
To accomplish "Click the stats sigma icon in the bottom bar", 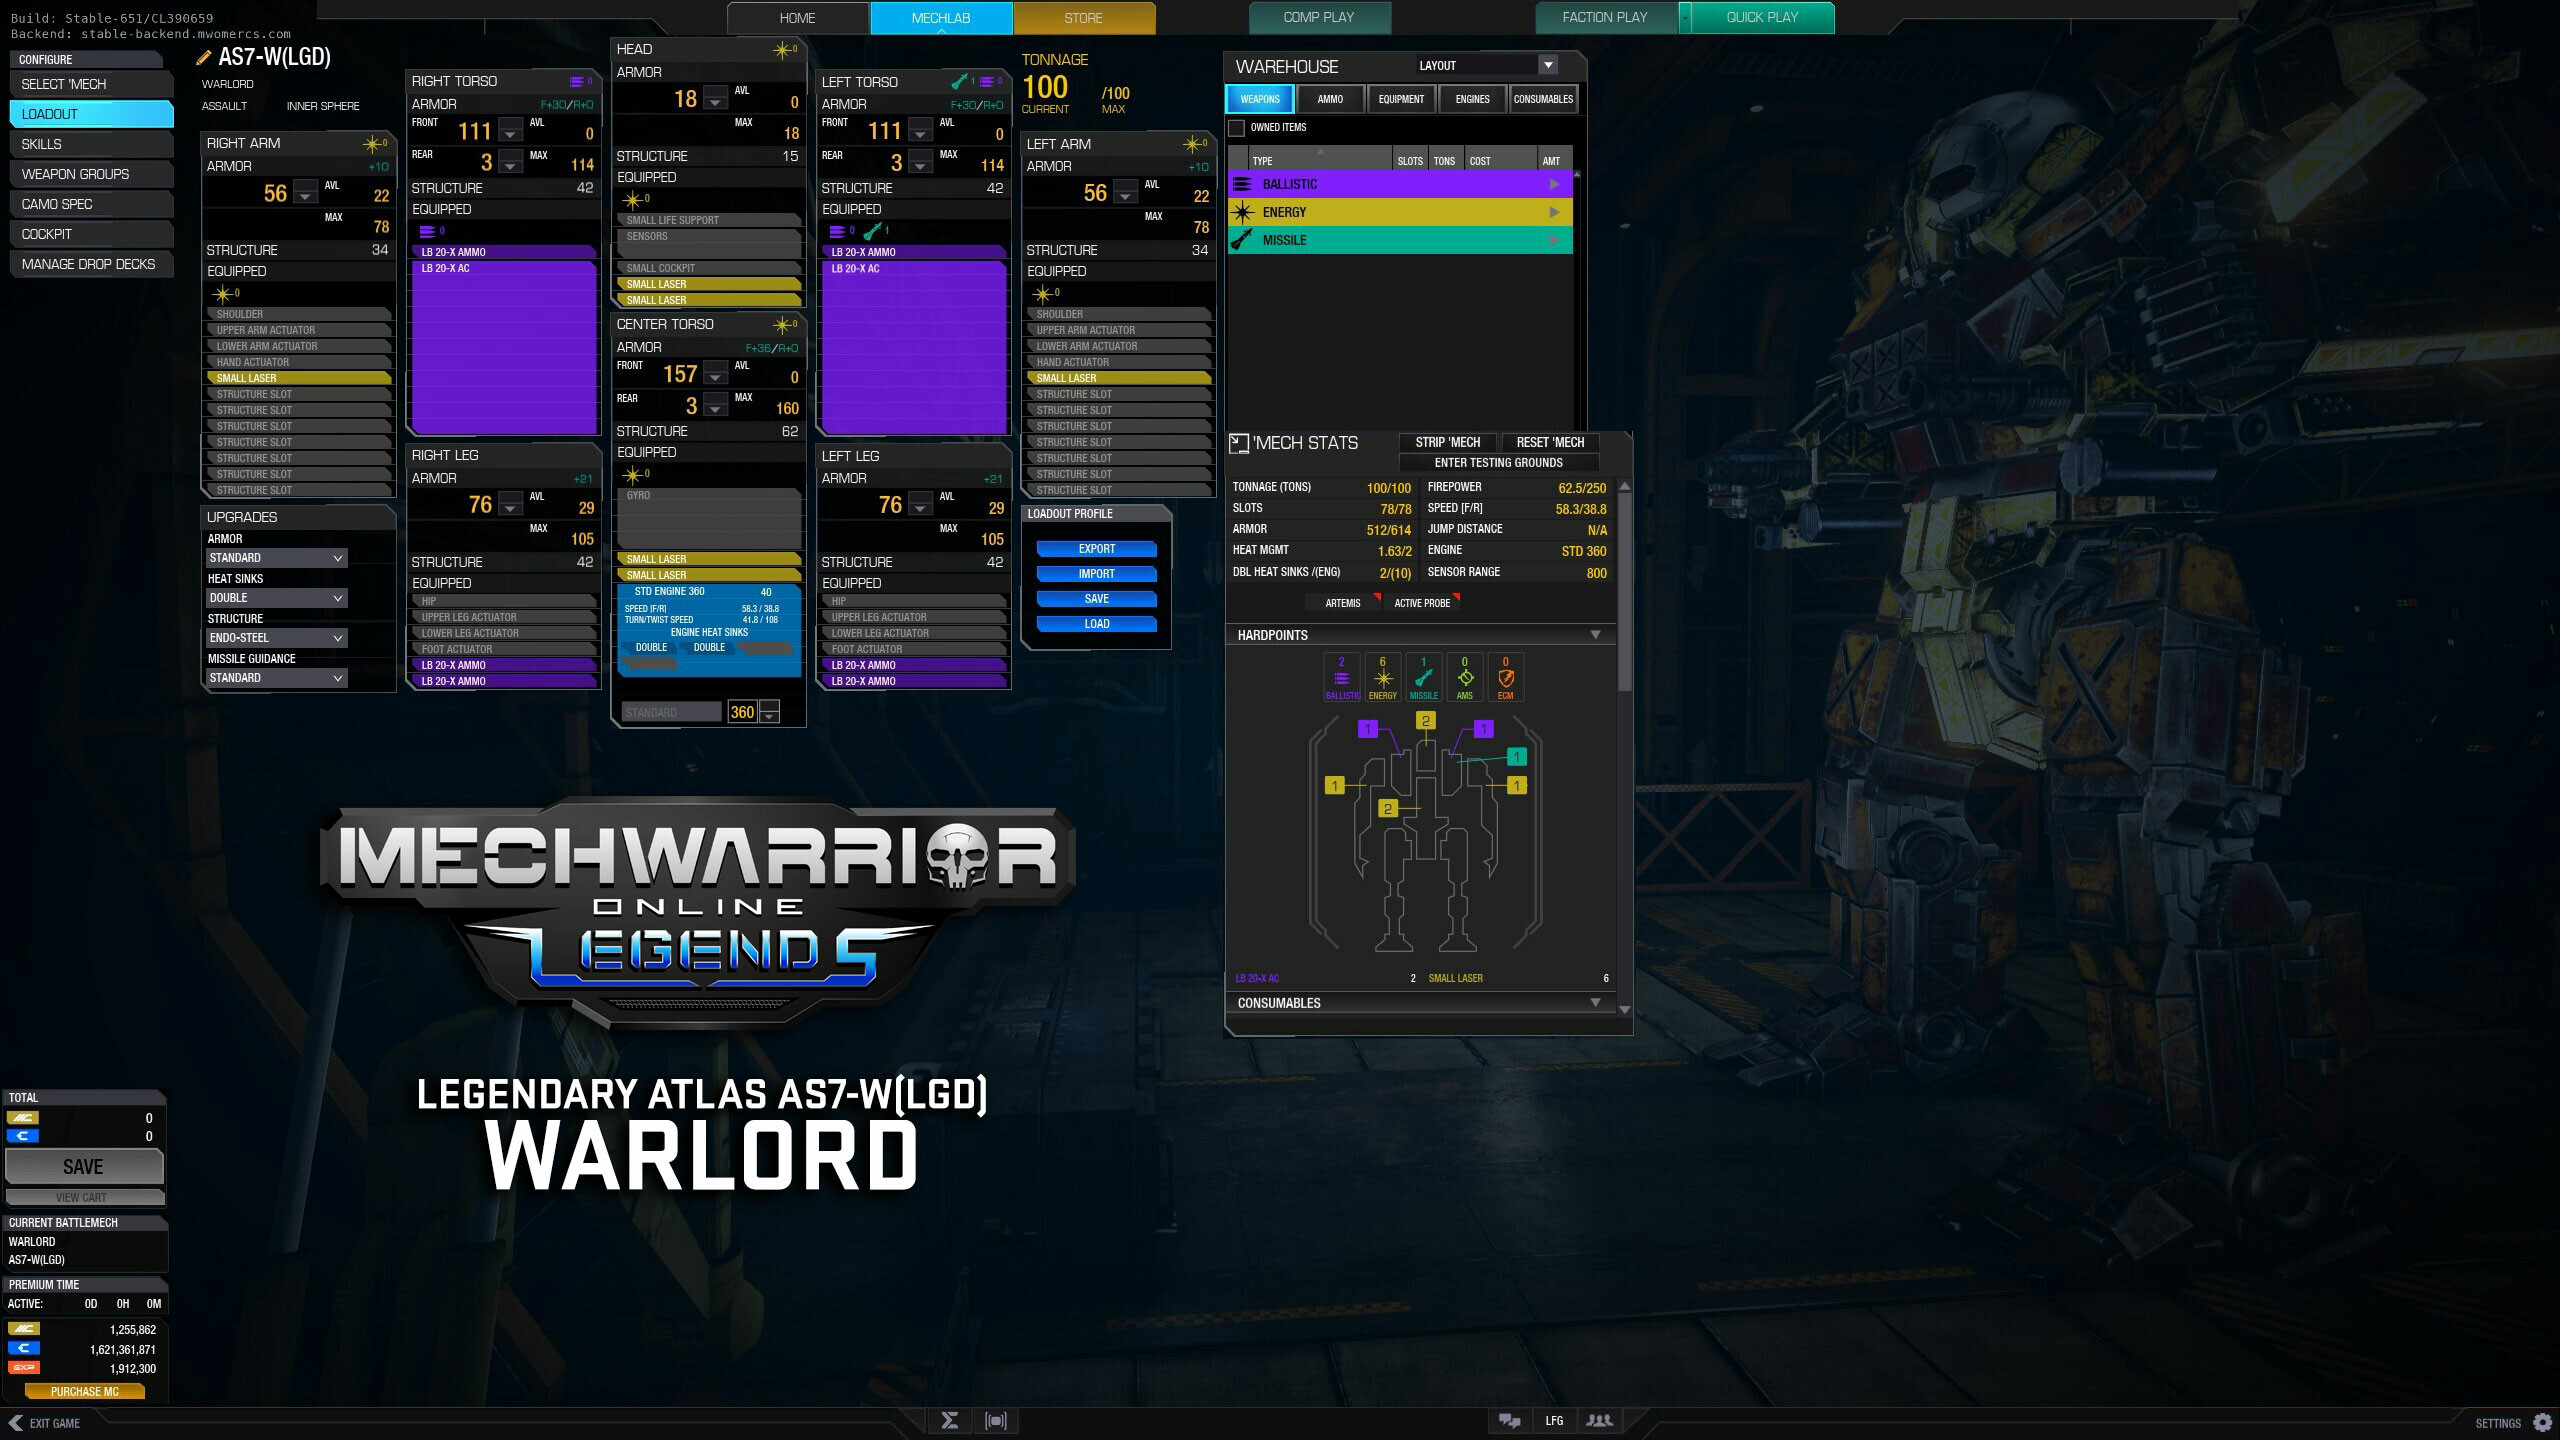I will pyautogui.click(x=951, y=1419).
